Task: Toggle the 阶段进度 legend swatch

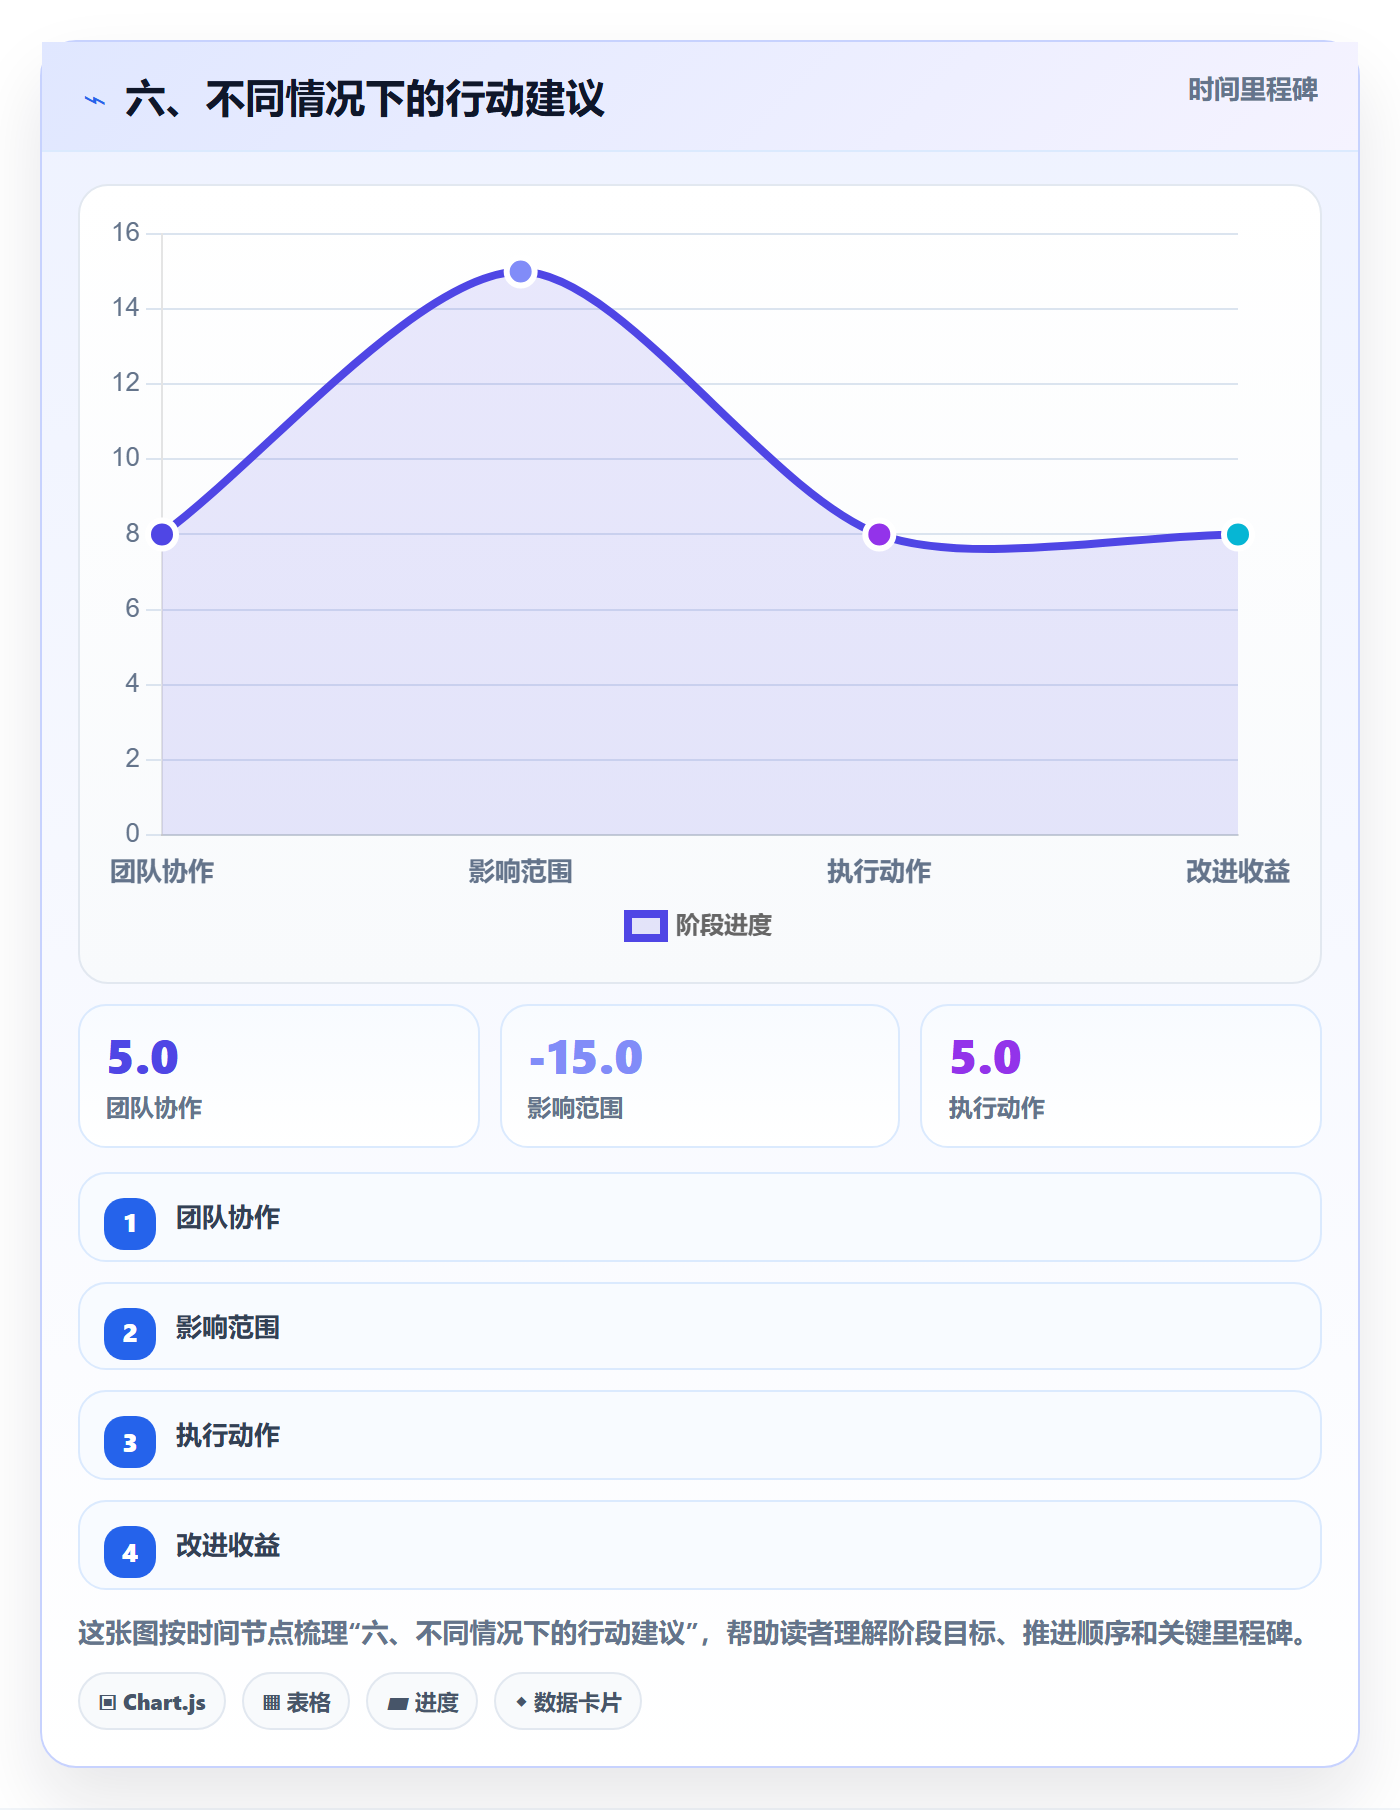Action: tap(645, 926)
